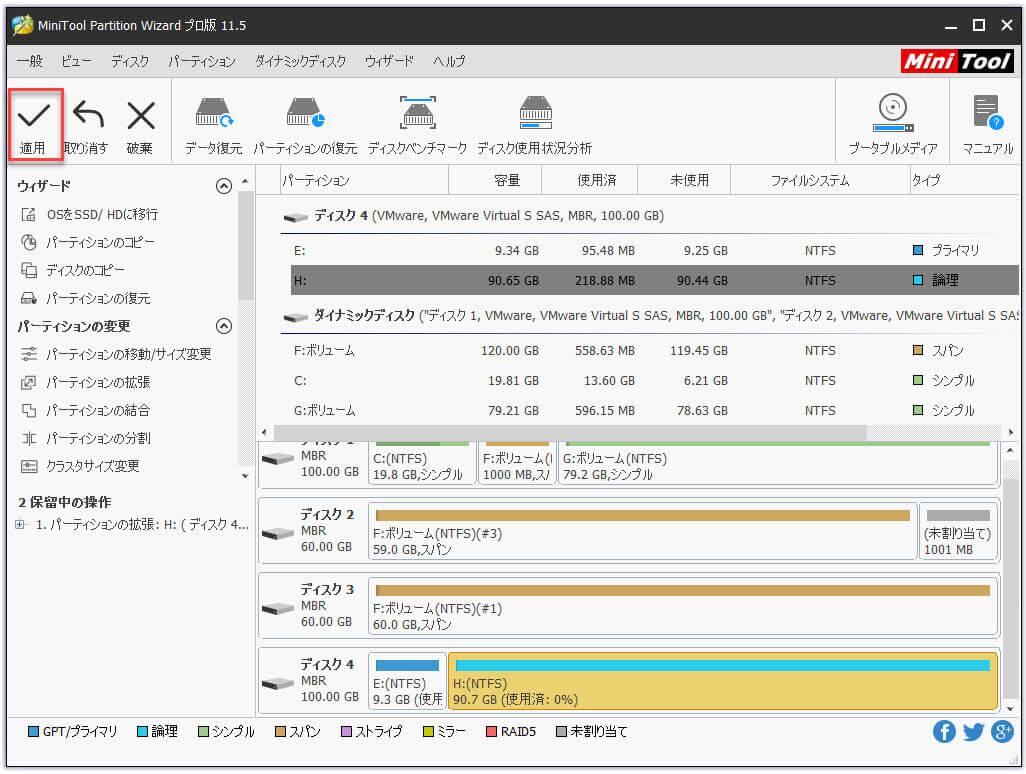Collapse the パーティションの変更 section

224,326
